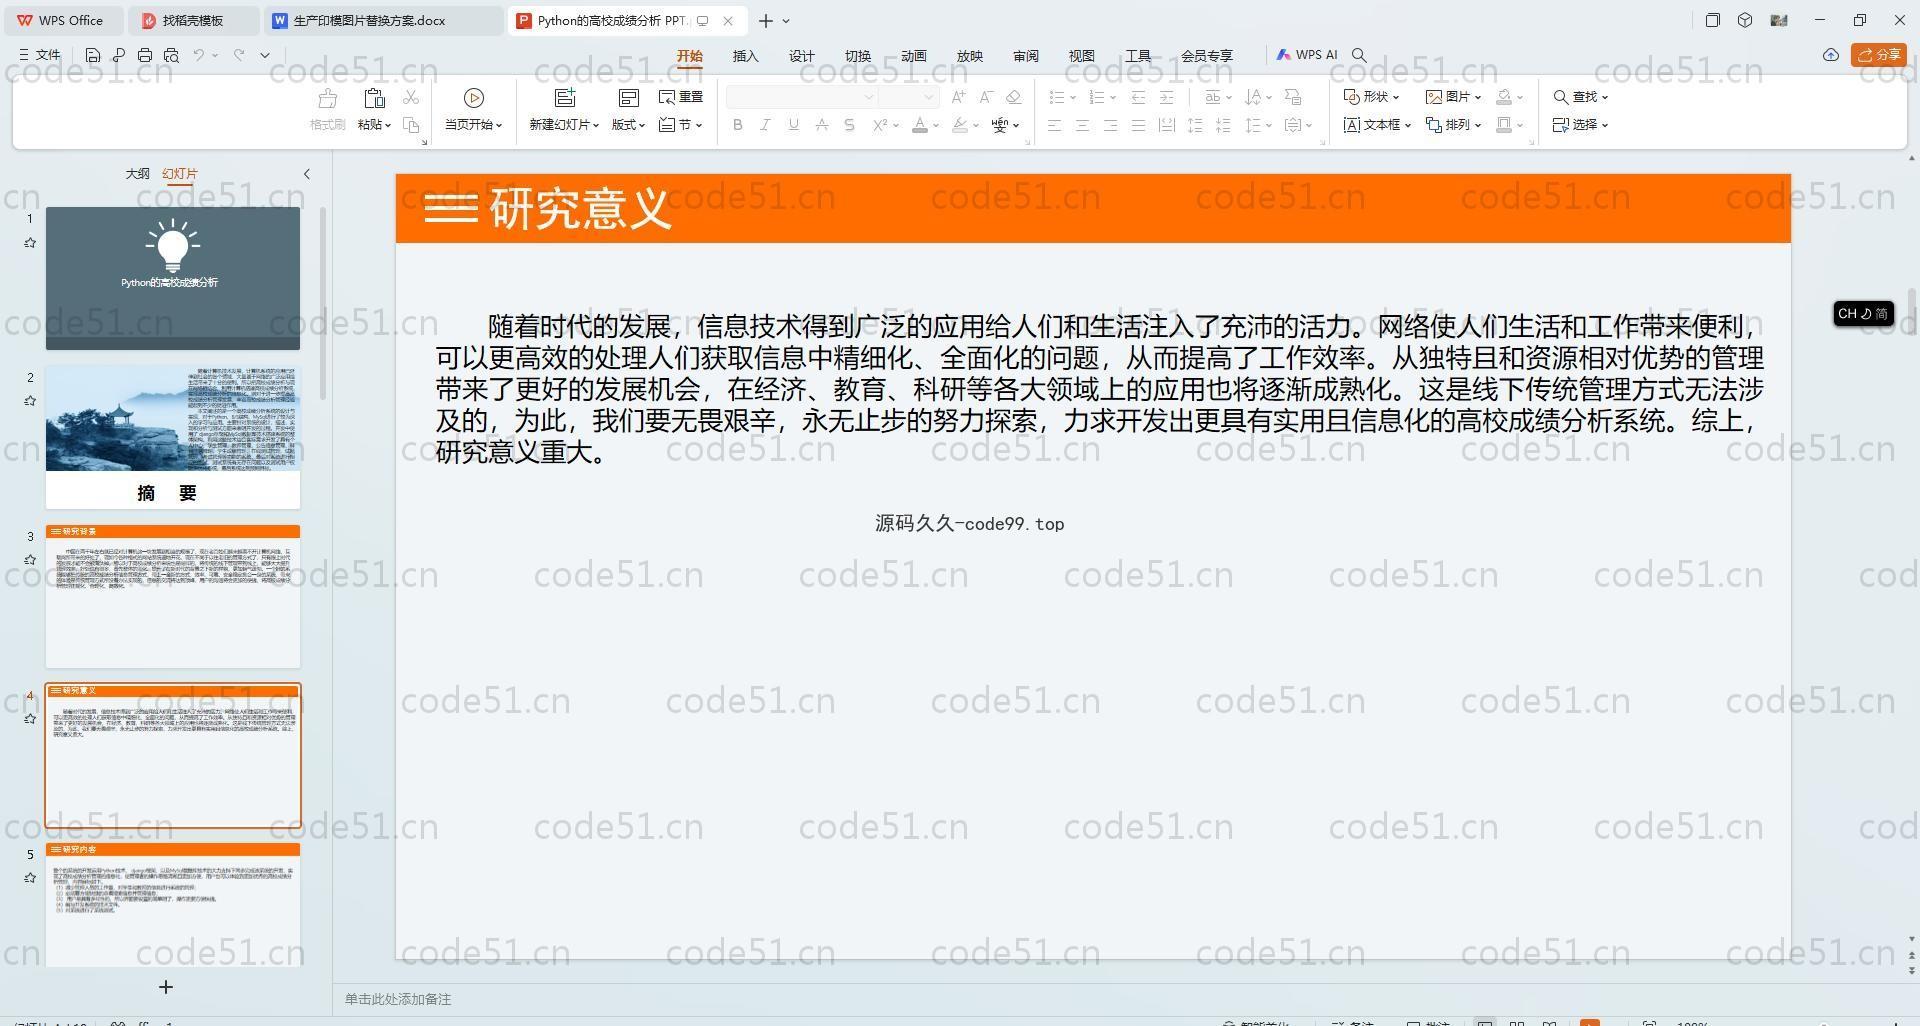Viewport: 1920px width, 1026px height.
Task: Open the Find (查找) dropdown
Action: [1580, 97]
